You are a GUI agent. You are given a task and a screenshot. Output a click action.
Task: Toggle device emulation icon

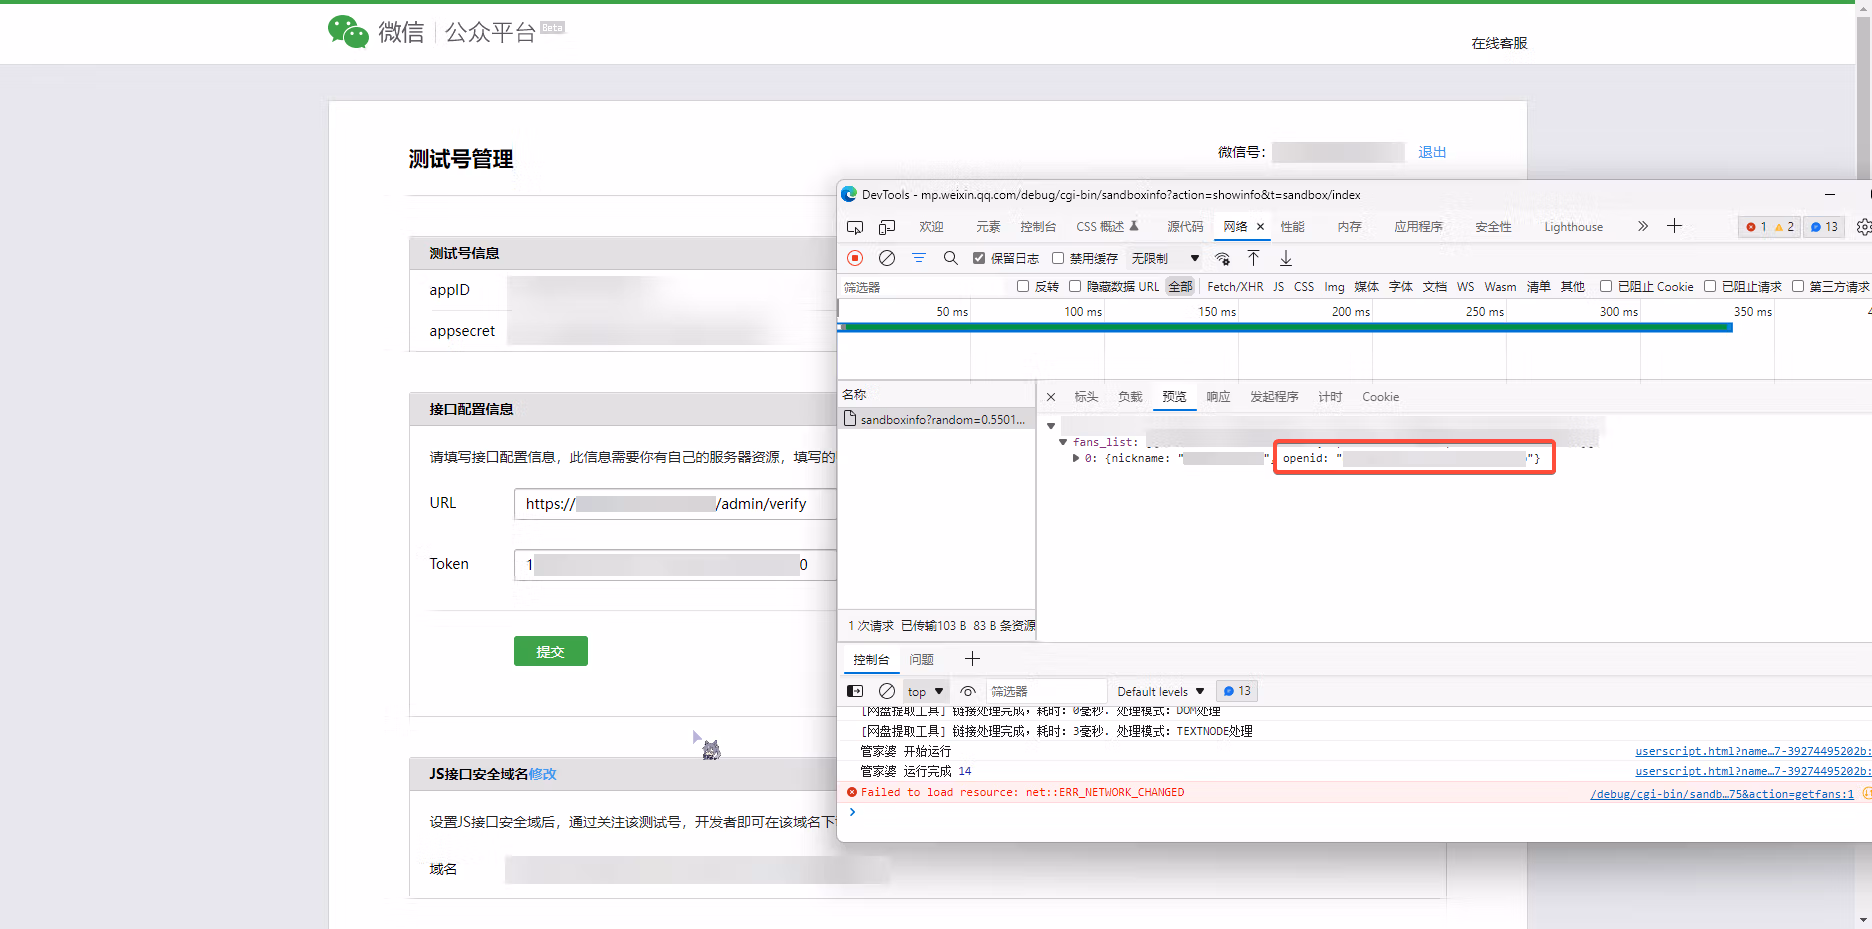[887, 227]
